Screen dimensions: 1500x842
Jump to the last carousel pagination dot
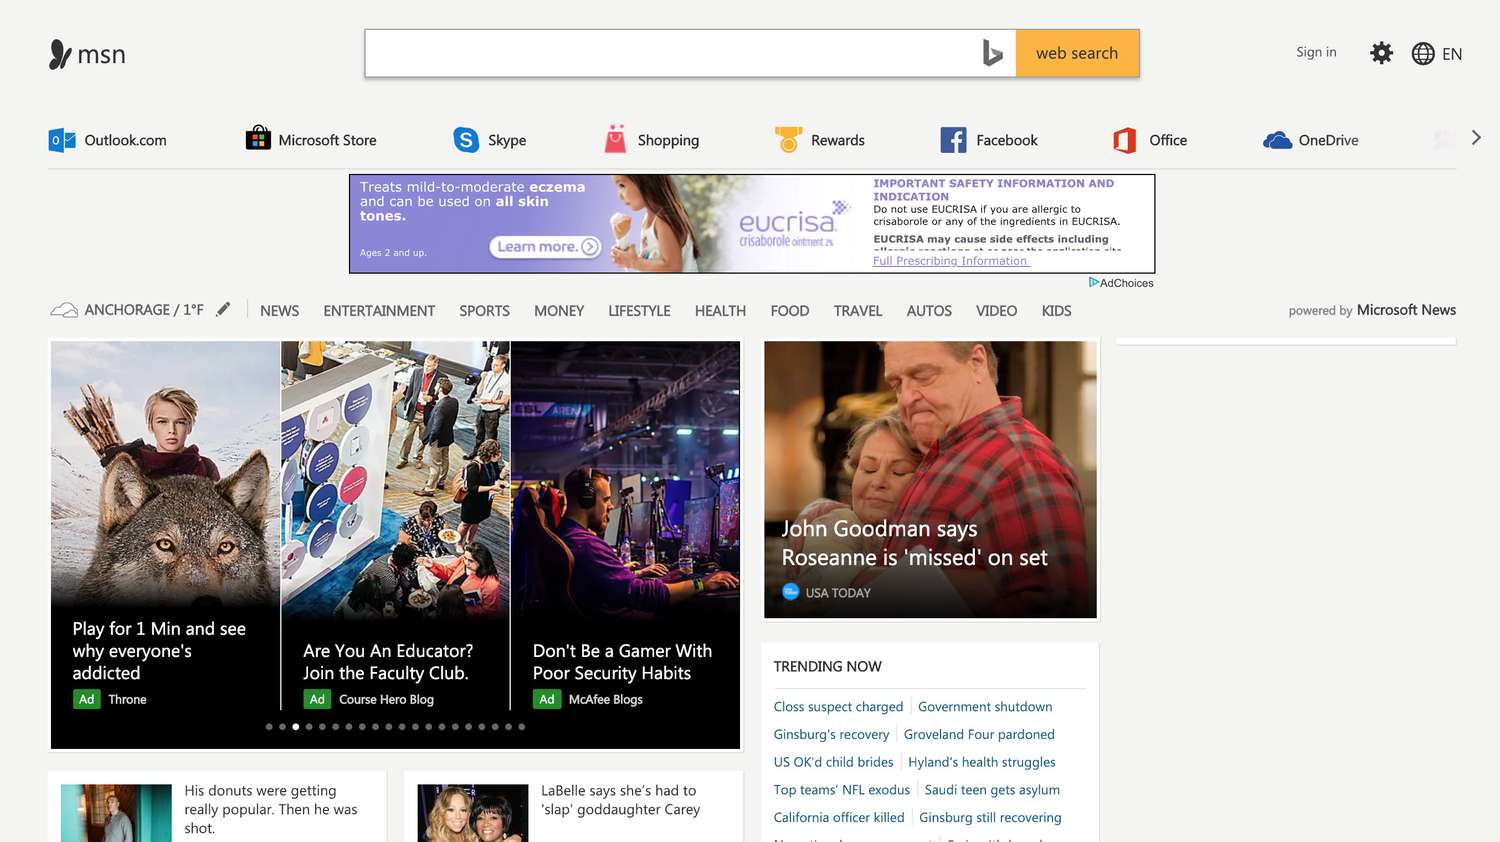pos(521,727)
